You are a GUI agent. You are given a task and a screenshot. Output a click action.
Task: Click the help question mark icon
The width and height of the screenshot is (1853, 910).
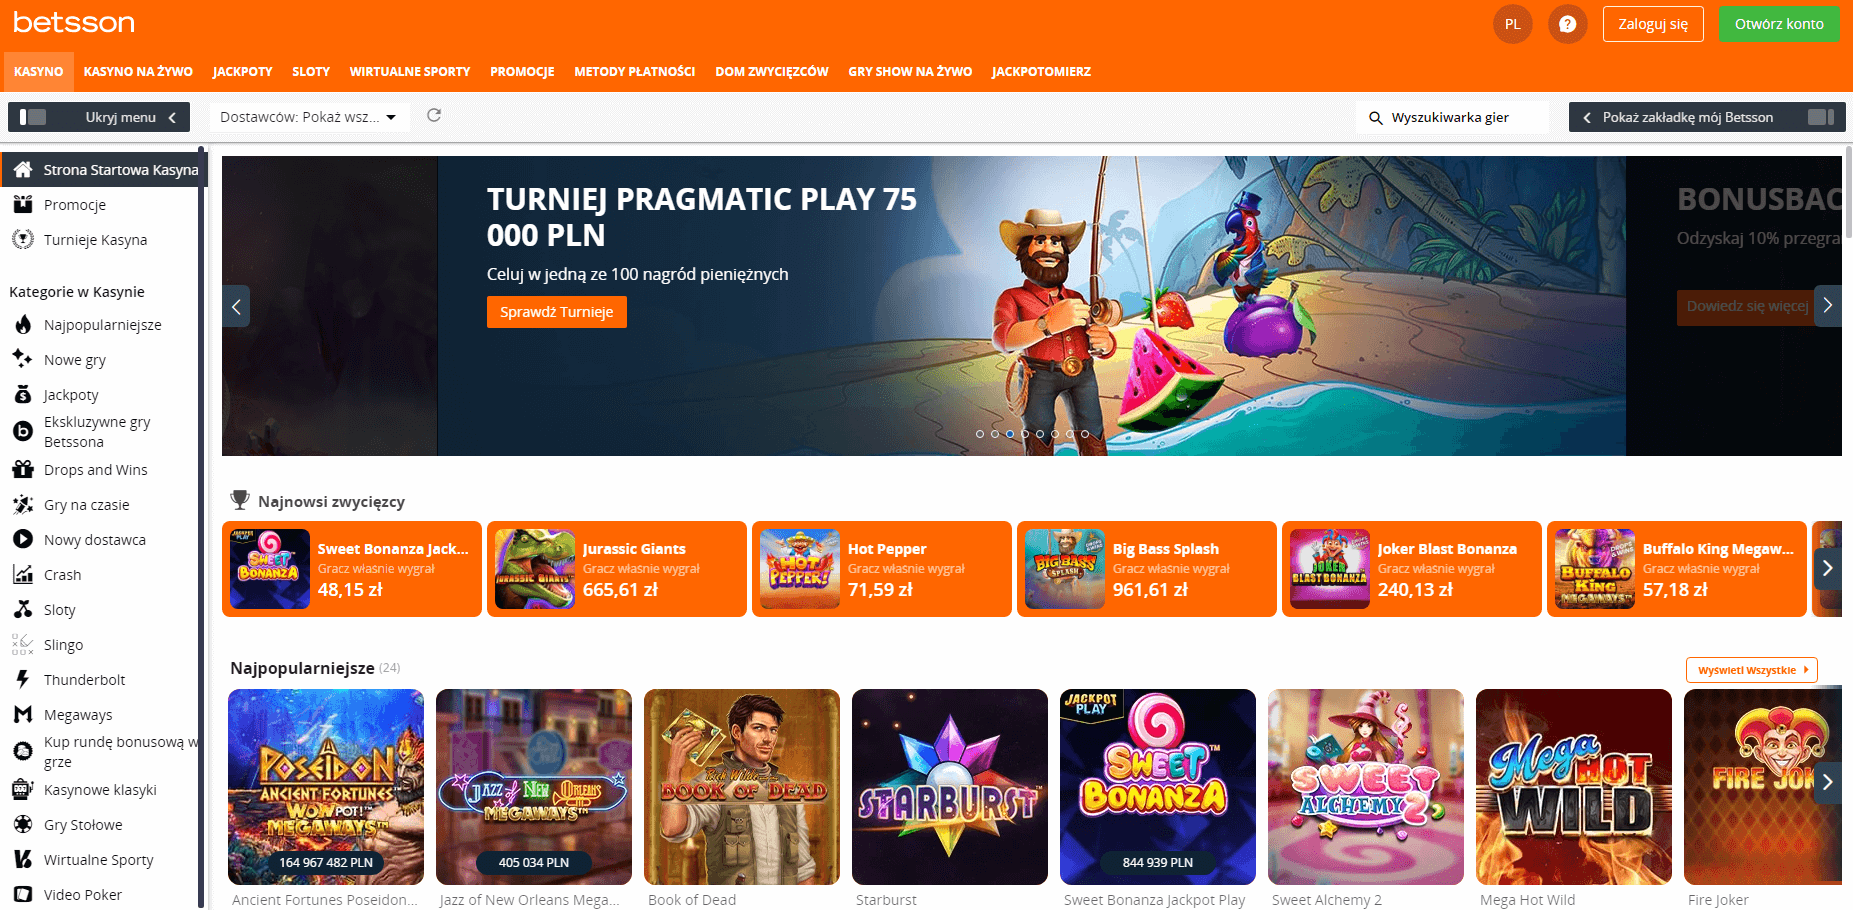click(1567, 24)
